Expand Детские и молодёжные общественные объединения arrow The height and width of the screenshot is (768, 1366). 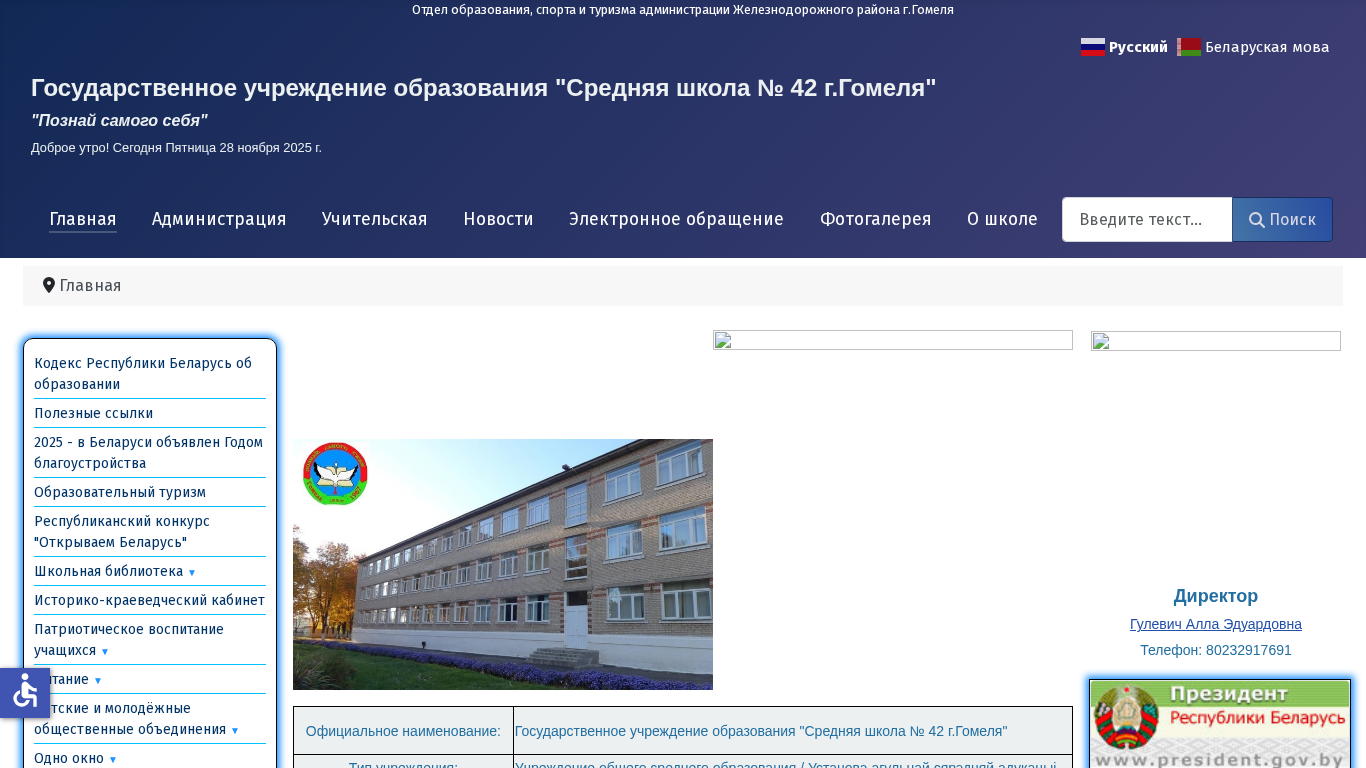click(x=235, y=731)
